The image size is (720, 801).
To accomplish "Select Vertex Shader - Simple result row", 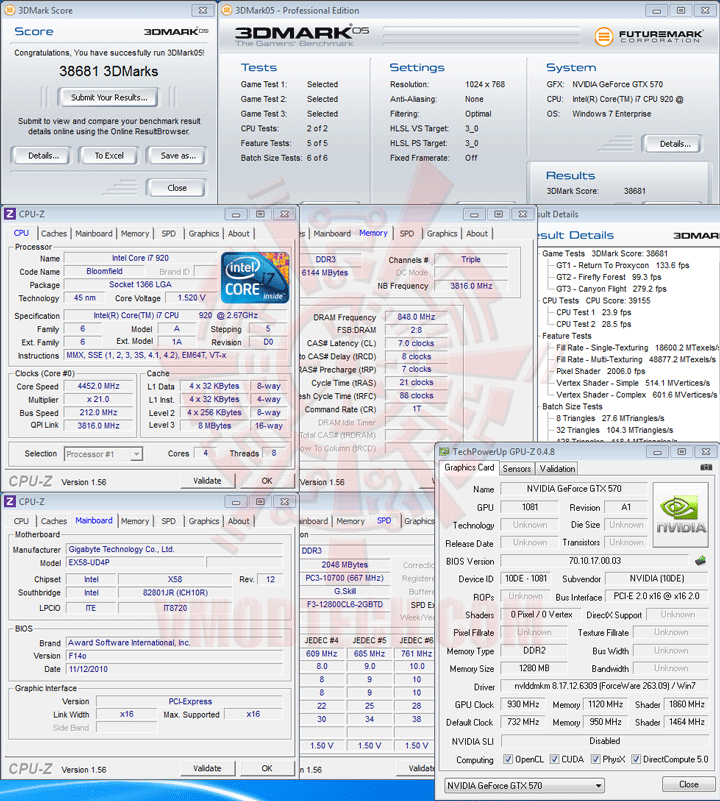I will click(x=633, y=383).
